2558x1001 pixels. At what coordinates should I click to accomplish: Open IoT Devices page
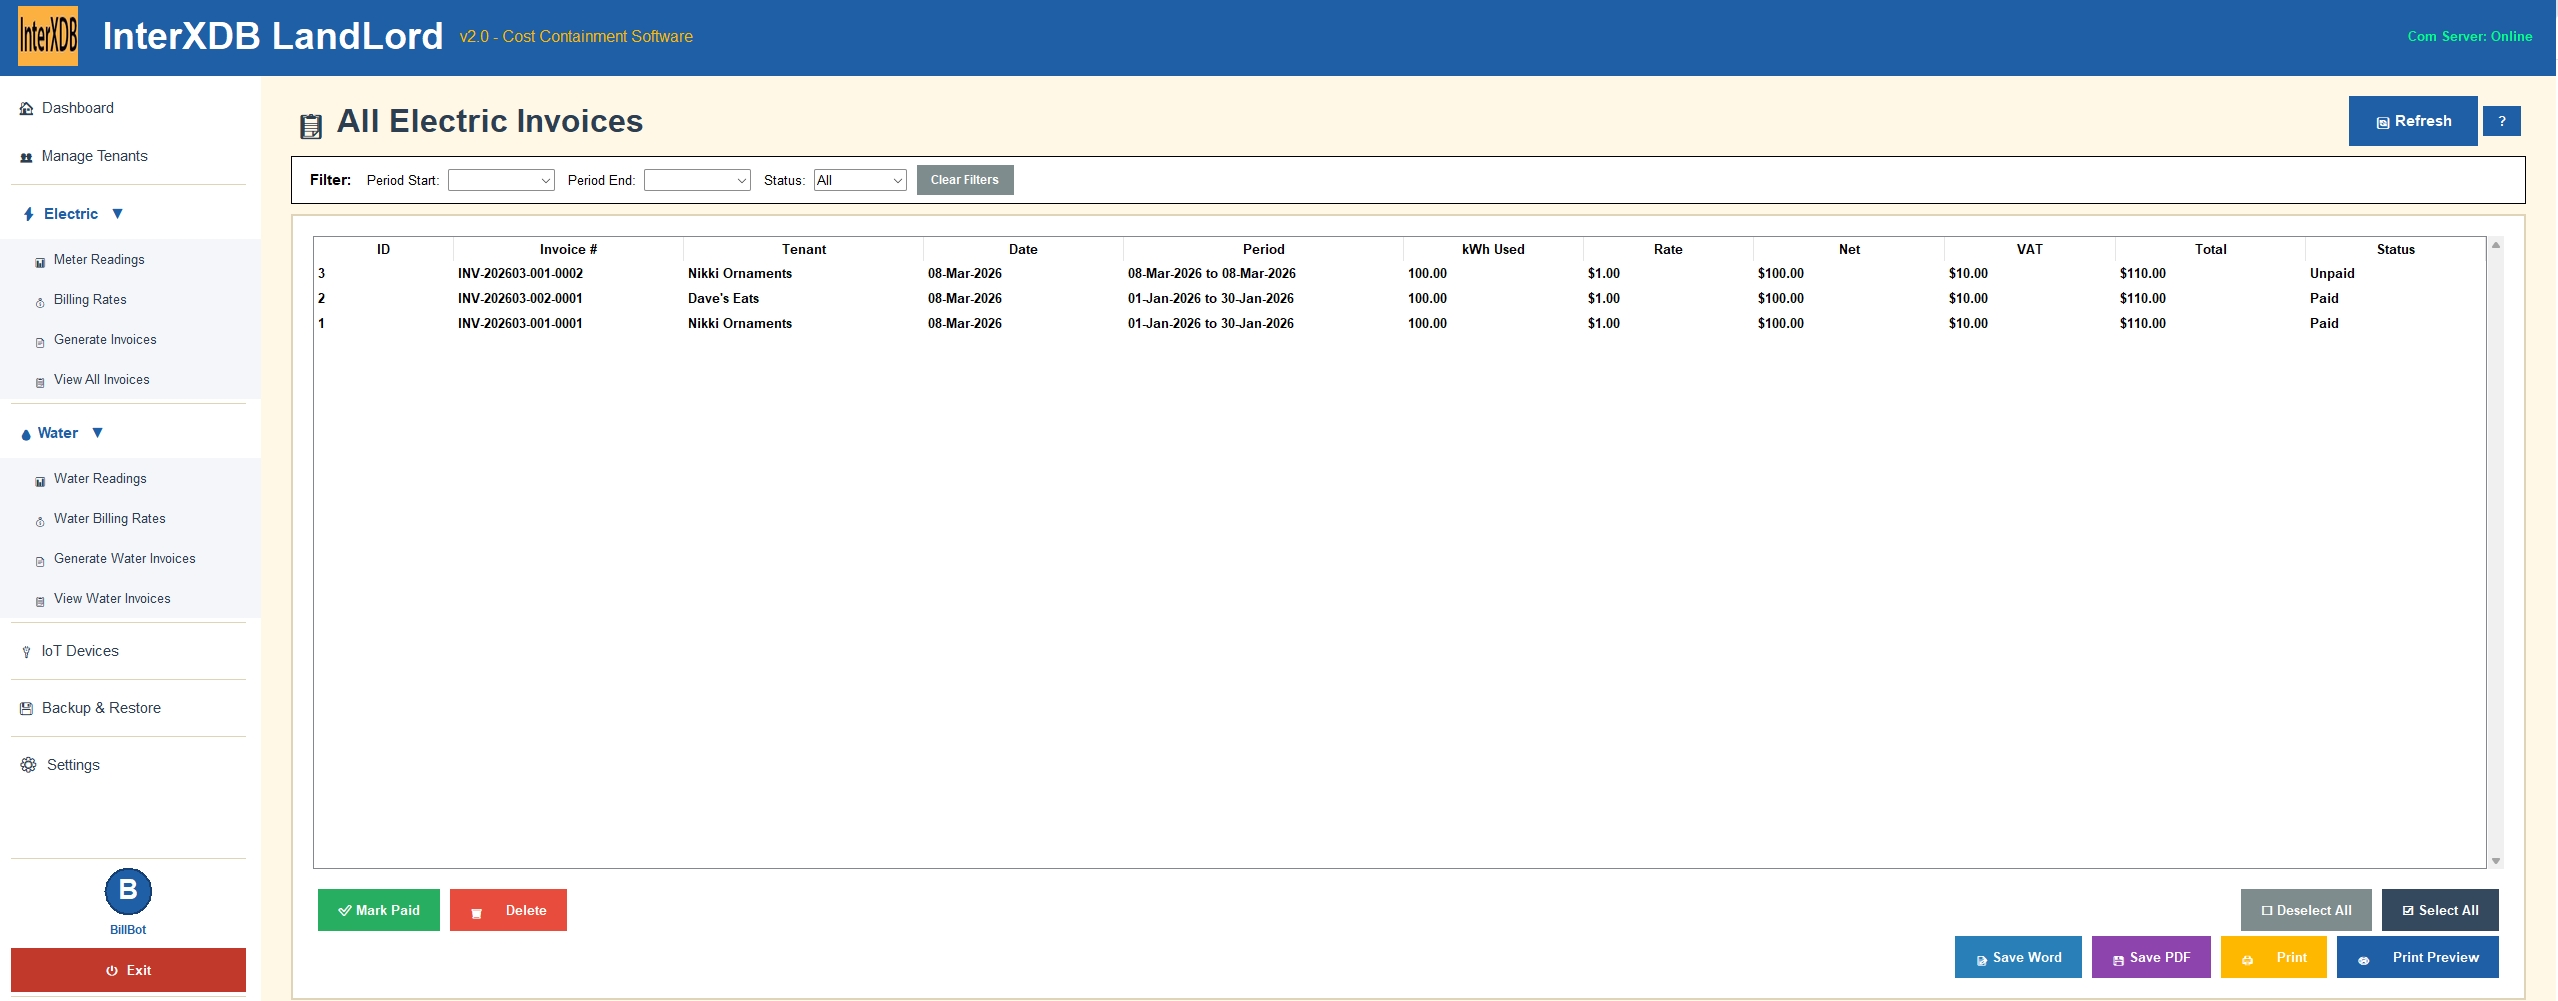pyautogui.click(x=80, y=651)
